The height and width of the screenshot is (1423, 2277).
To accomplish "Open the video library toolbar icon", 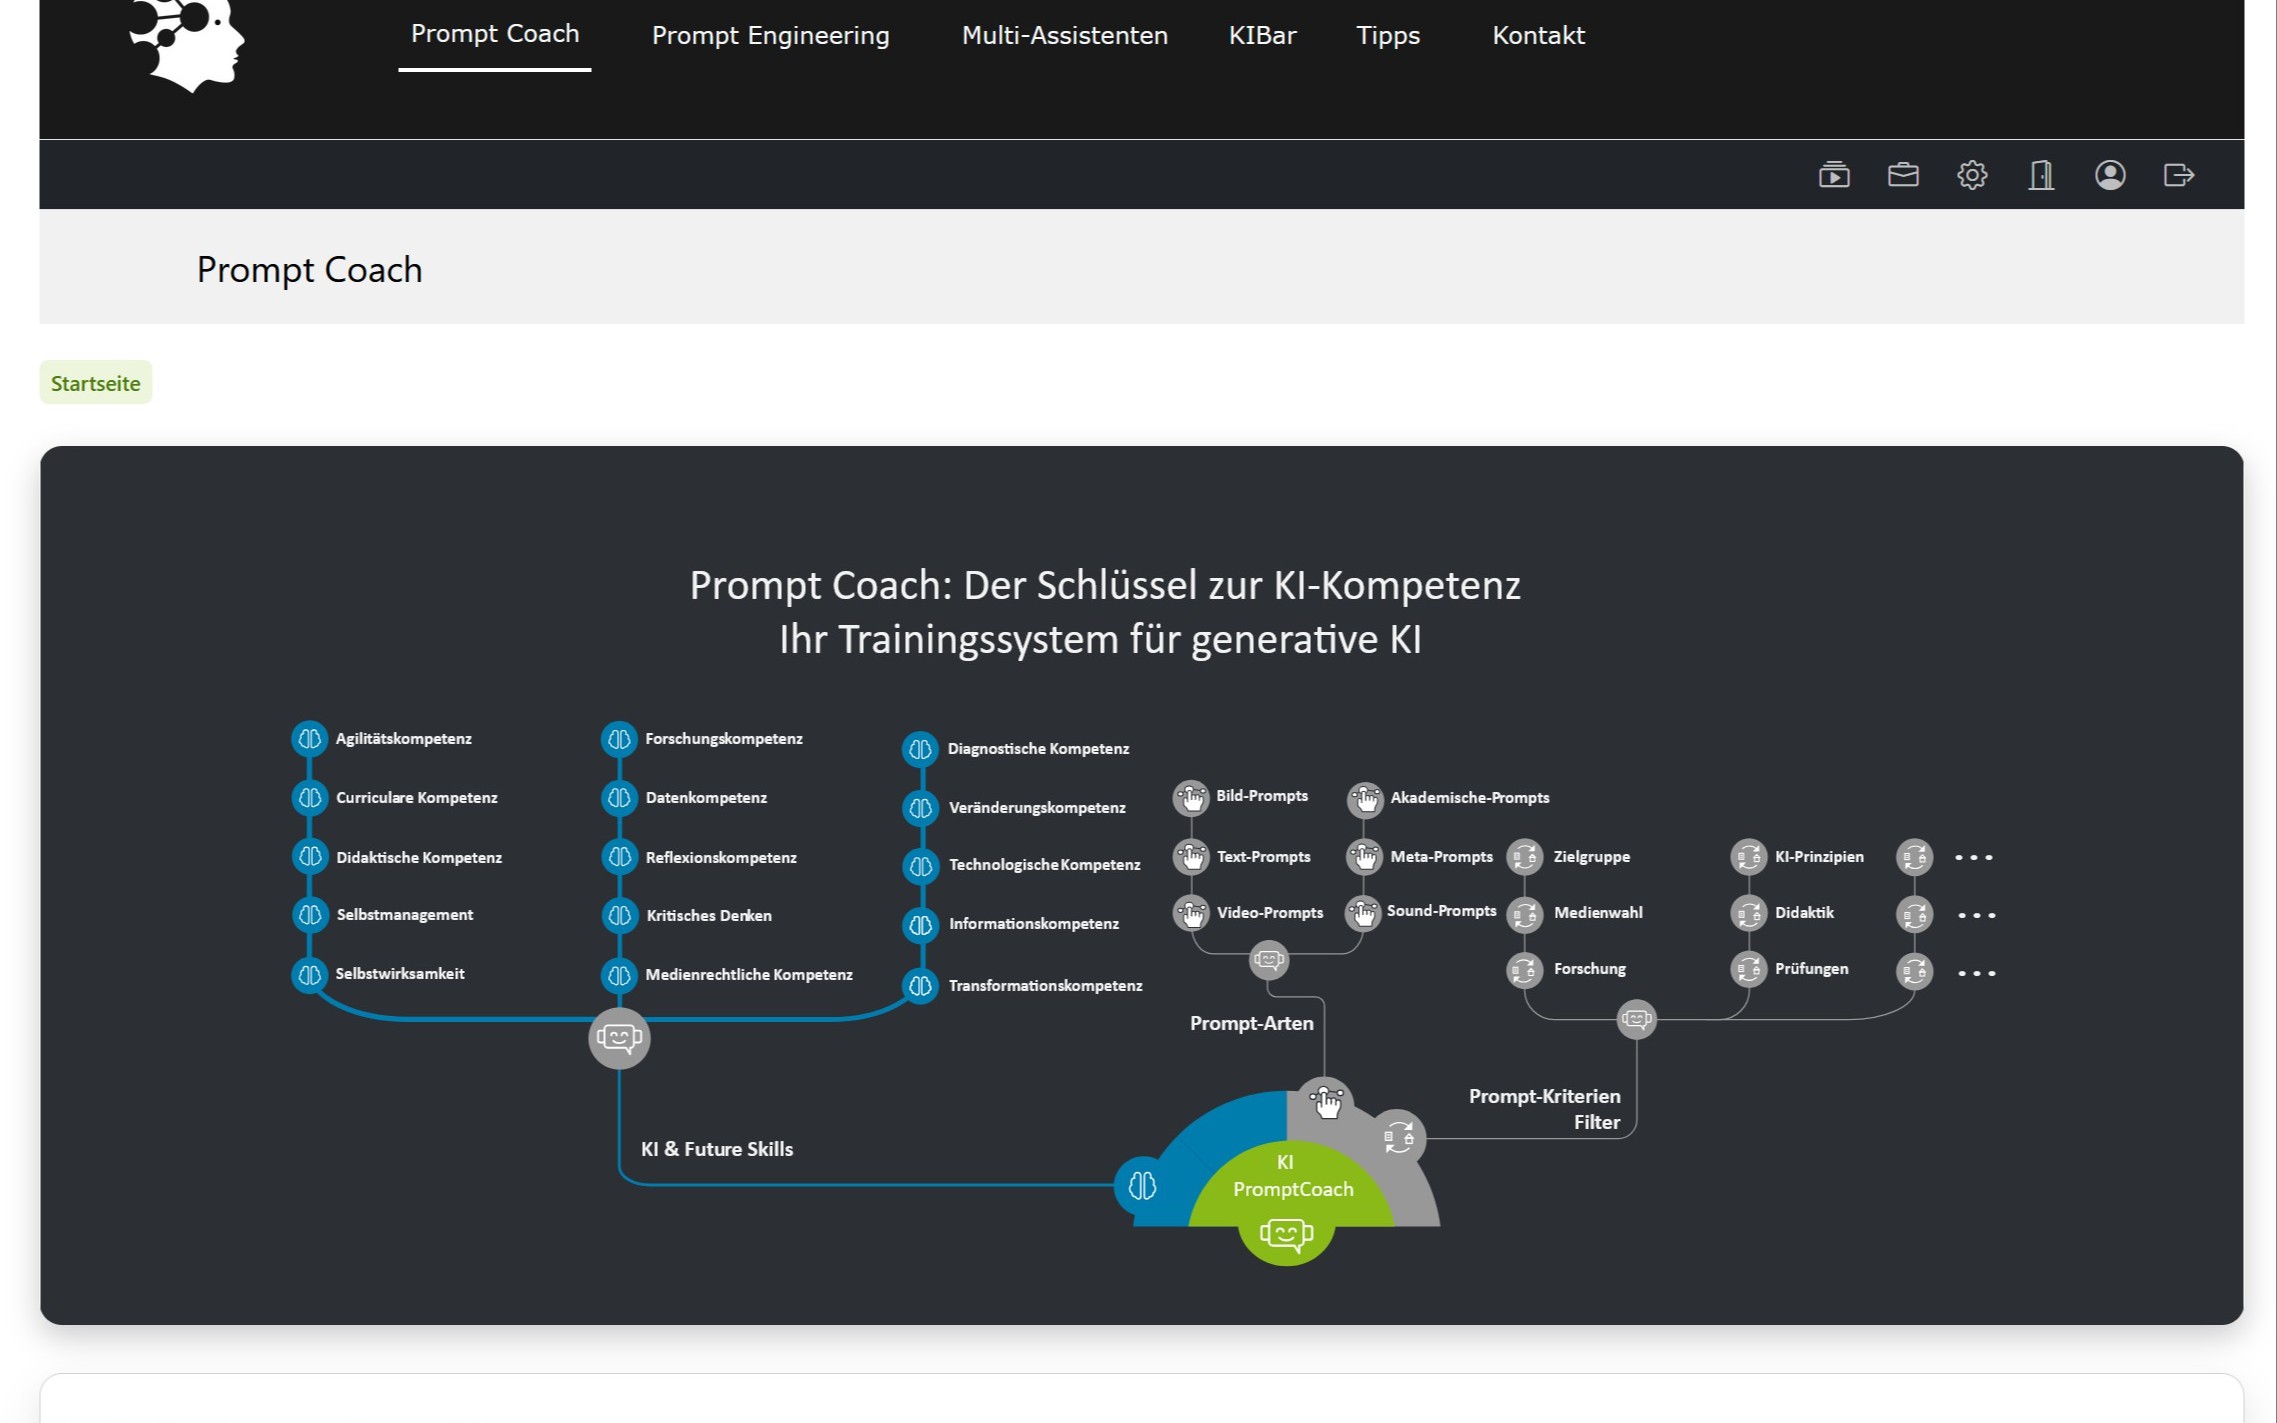I will (x=1833, y=175).
